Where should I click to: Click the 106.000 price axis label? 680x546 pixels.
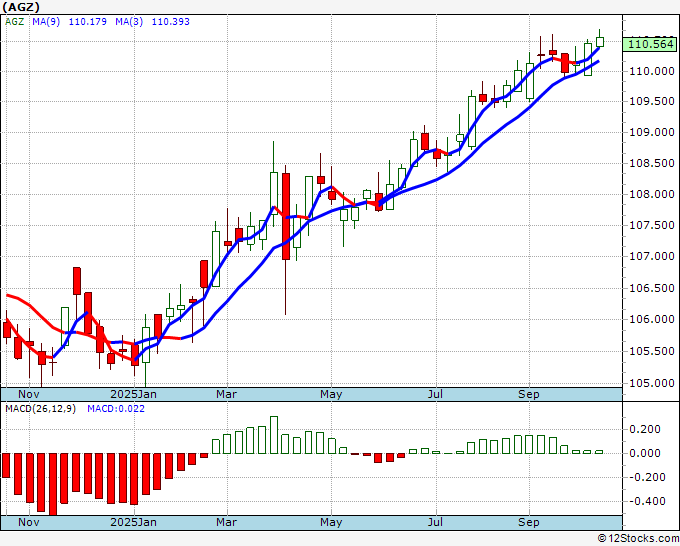pyautogui.click(x=652, y=319)
